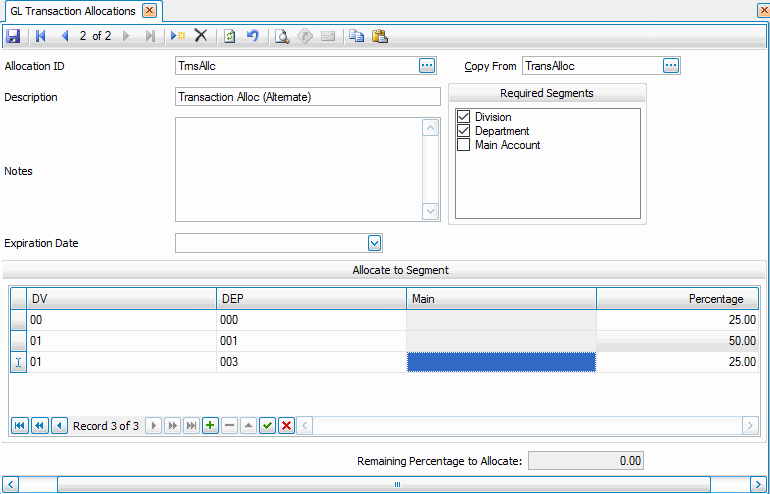Screen dimensions: 770x494
Task: Cancel grid edit with red X button
Action: pos(286,425)
